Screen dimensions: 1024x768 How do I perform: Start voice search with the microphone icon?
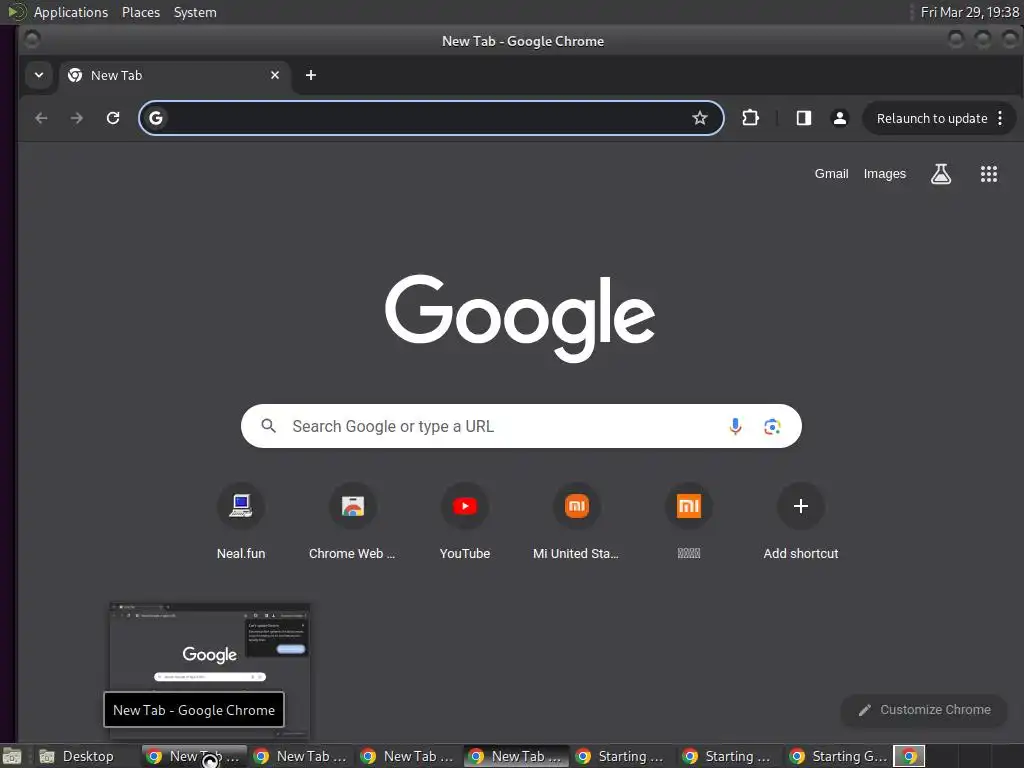[735, 426]
